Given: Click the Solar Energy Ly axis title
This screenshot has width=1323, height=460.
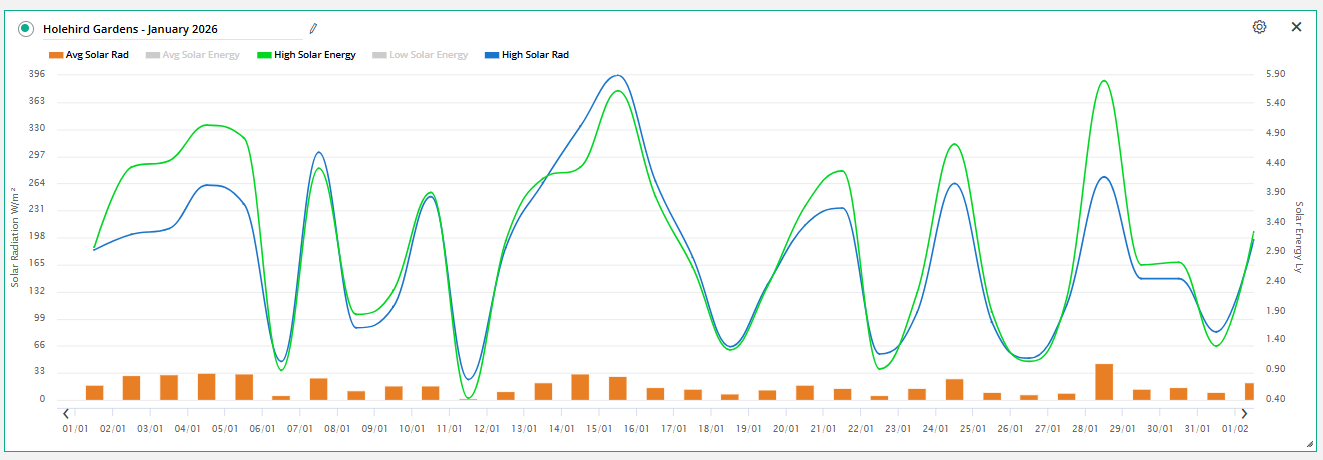Looking at the screenshot, I should (x=1299, y=237).
